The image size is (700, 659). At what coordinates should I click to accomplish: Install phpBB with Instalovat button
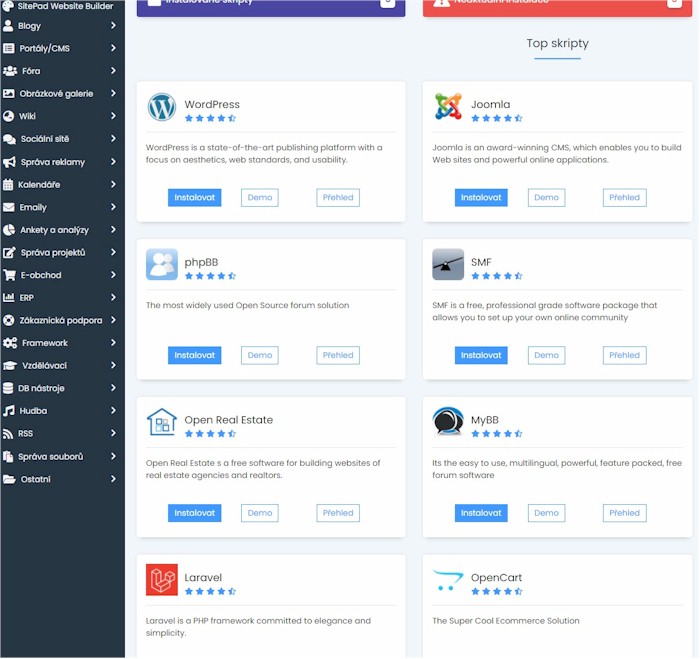click(195, 355)
